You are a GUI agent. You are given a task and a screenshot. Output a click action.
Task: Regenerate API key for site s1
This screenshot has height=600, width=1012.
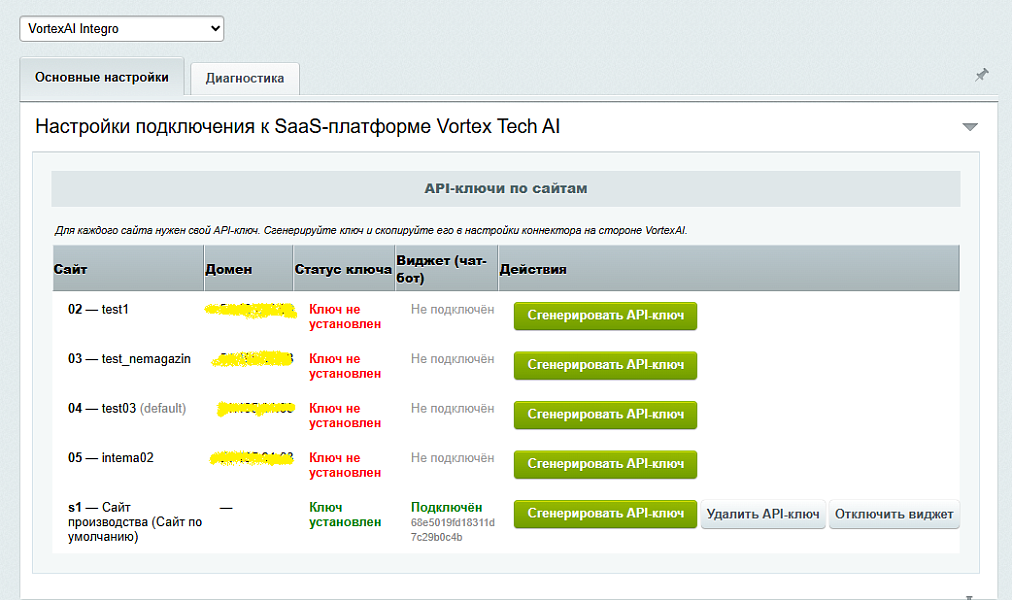(x=605, y=514)
